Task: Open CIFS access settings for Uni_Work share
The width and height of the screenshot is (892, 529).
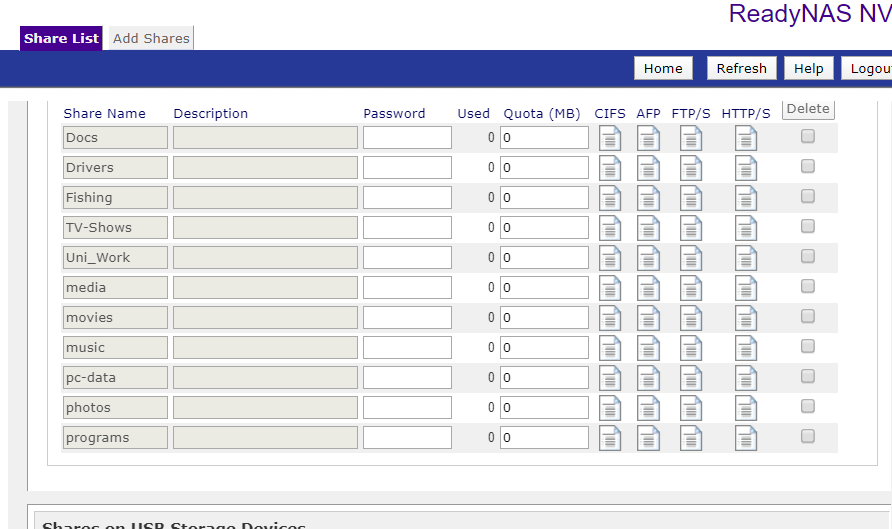Action: 610,258
